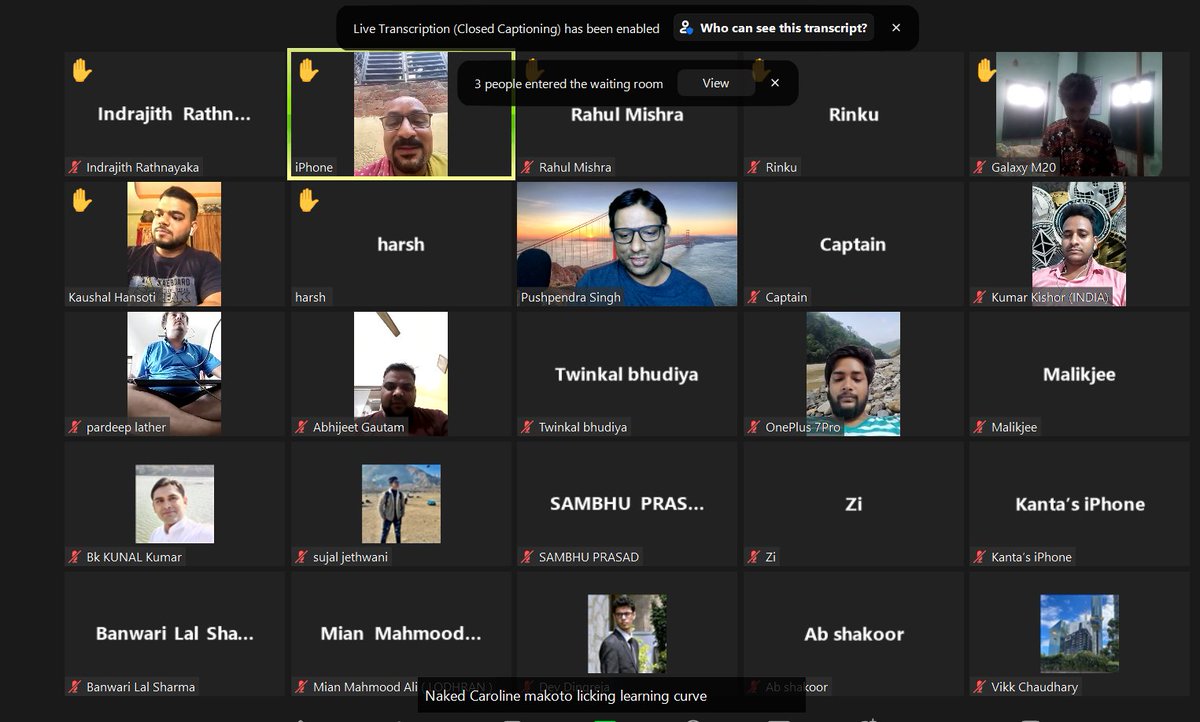The image size is (1200, 722).
Task: Click the large 'Twinkal bhudiya' name
Action: (x=627, y=375)
